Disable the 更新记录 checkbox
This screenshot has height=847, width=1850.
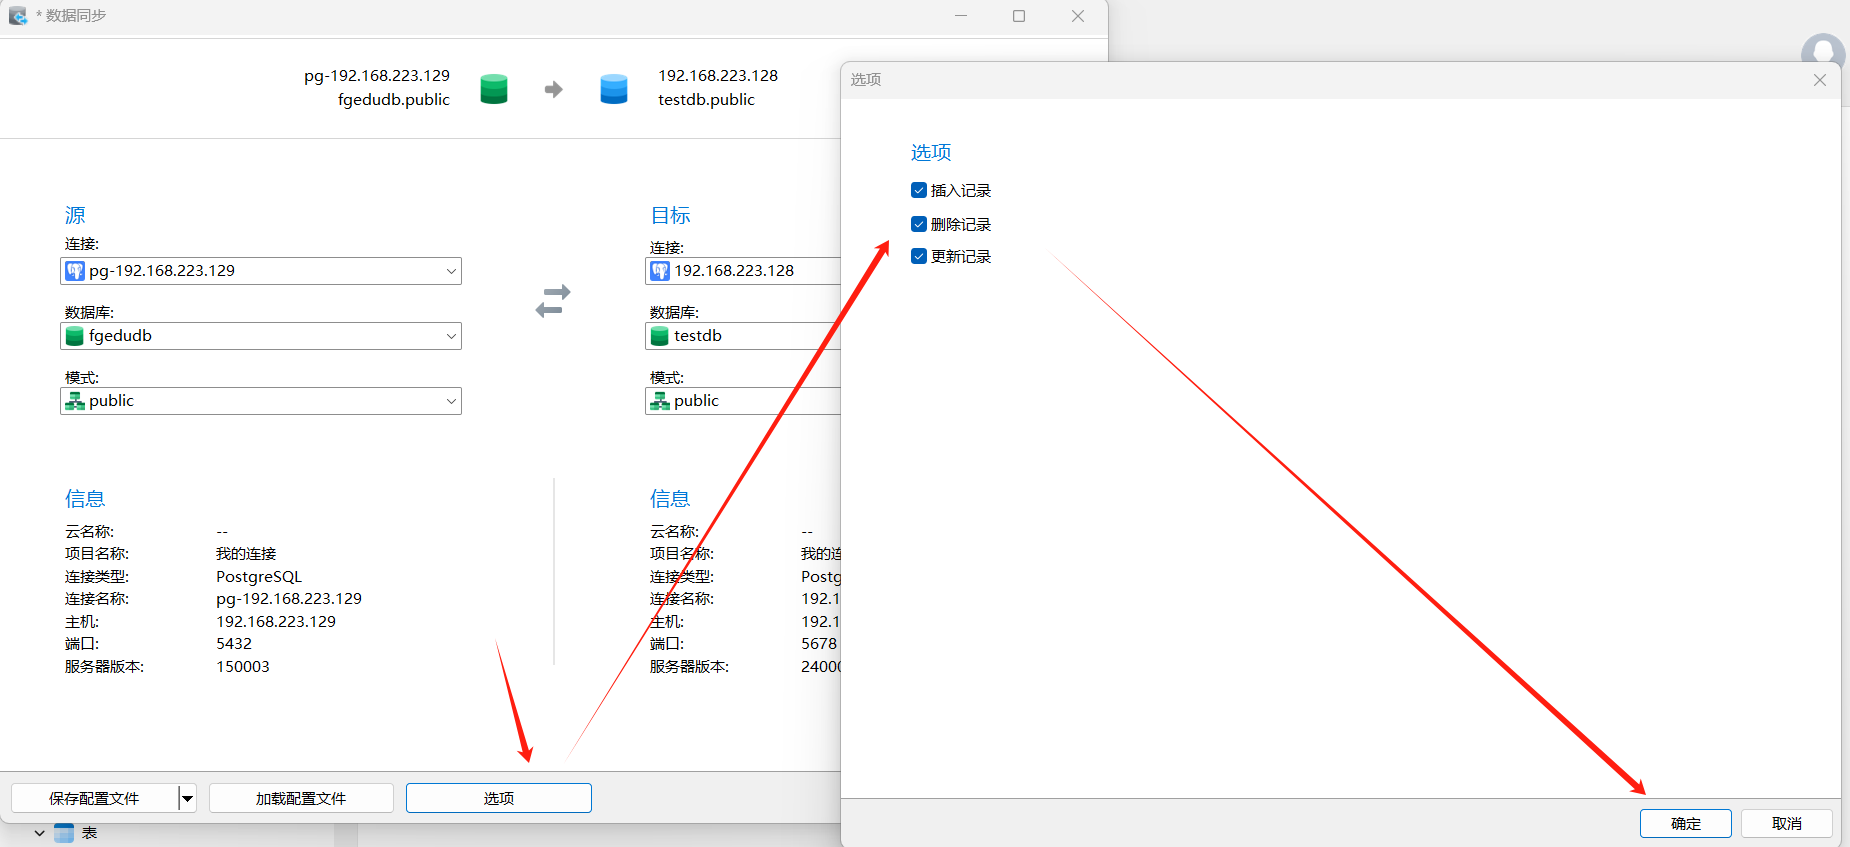(919, 256)
